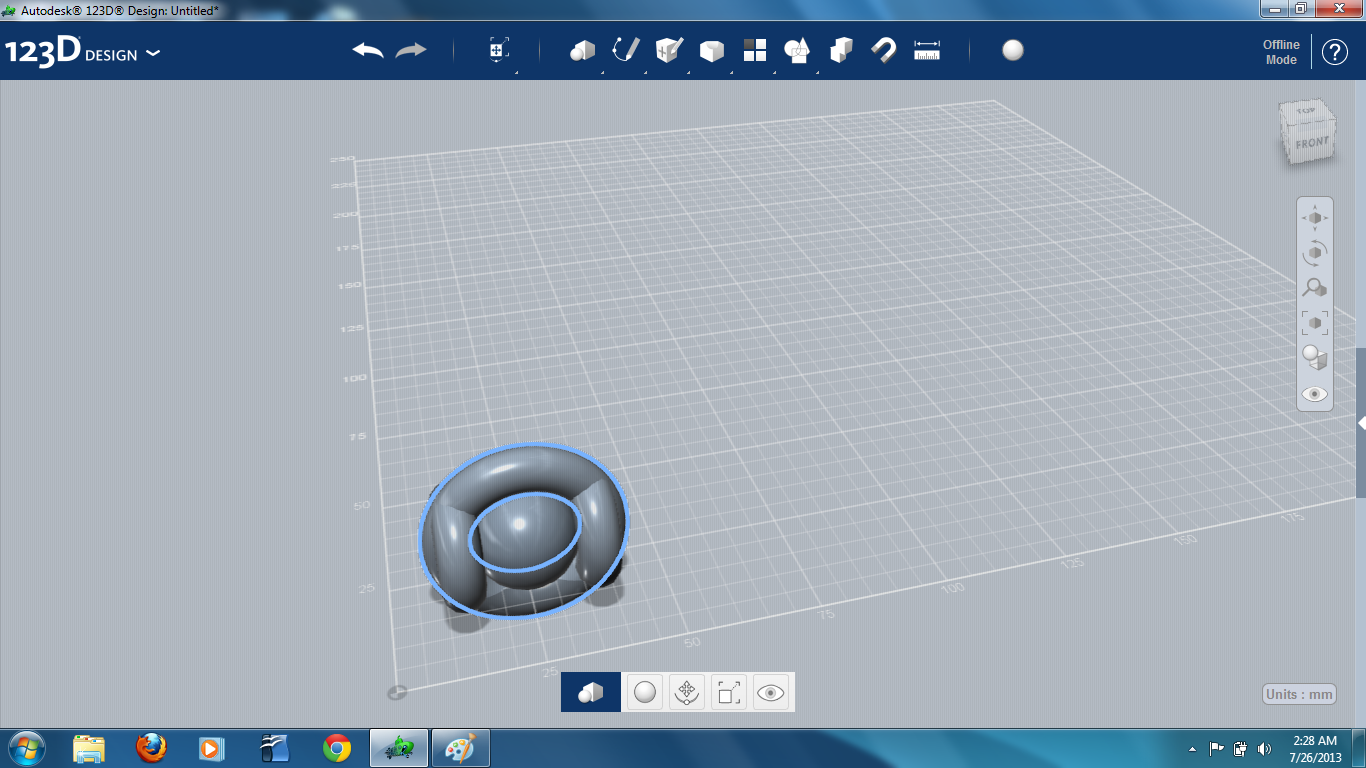Open the 123D Design application menu
1366x768 pixels.
pos(82,52)
